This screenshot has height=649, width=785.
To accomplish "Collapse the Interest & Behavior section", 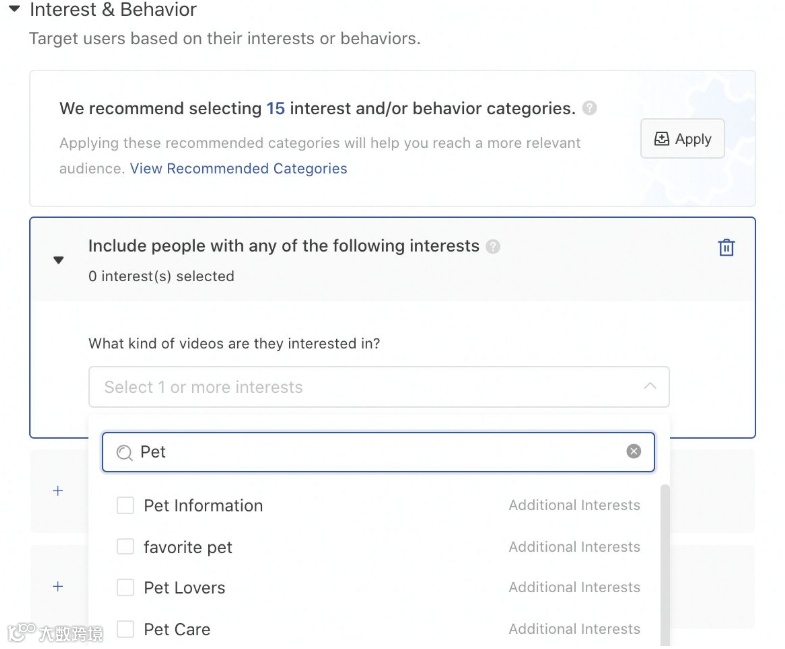I will click(14, 10).
